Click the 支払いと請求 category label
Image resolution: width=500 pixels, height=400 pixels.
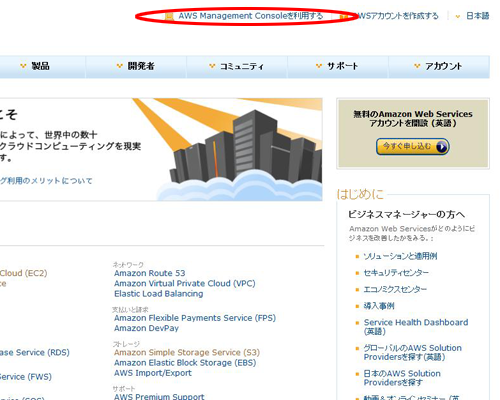(x=130, y=310)
